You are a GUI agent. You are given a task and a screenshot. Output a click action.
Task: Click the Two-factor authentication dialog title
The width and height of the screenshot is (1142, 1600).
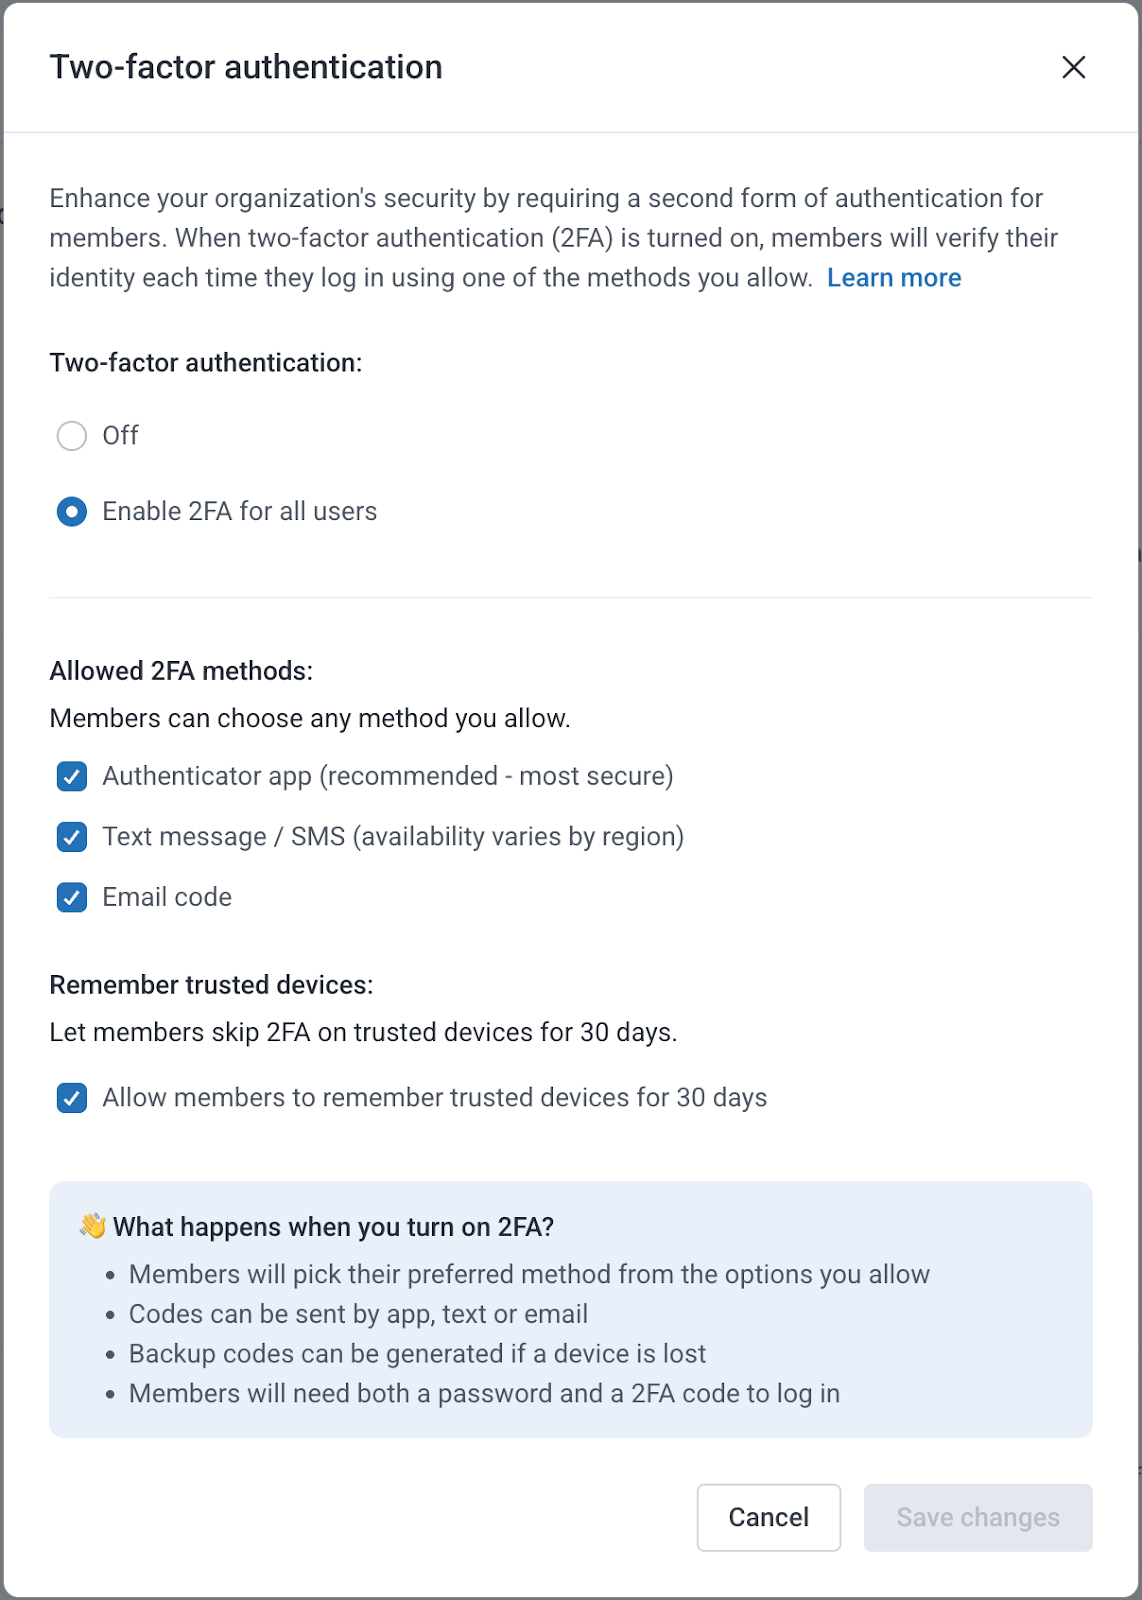click(246, 67)
